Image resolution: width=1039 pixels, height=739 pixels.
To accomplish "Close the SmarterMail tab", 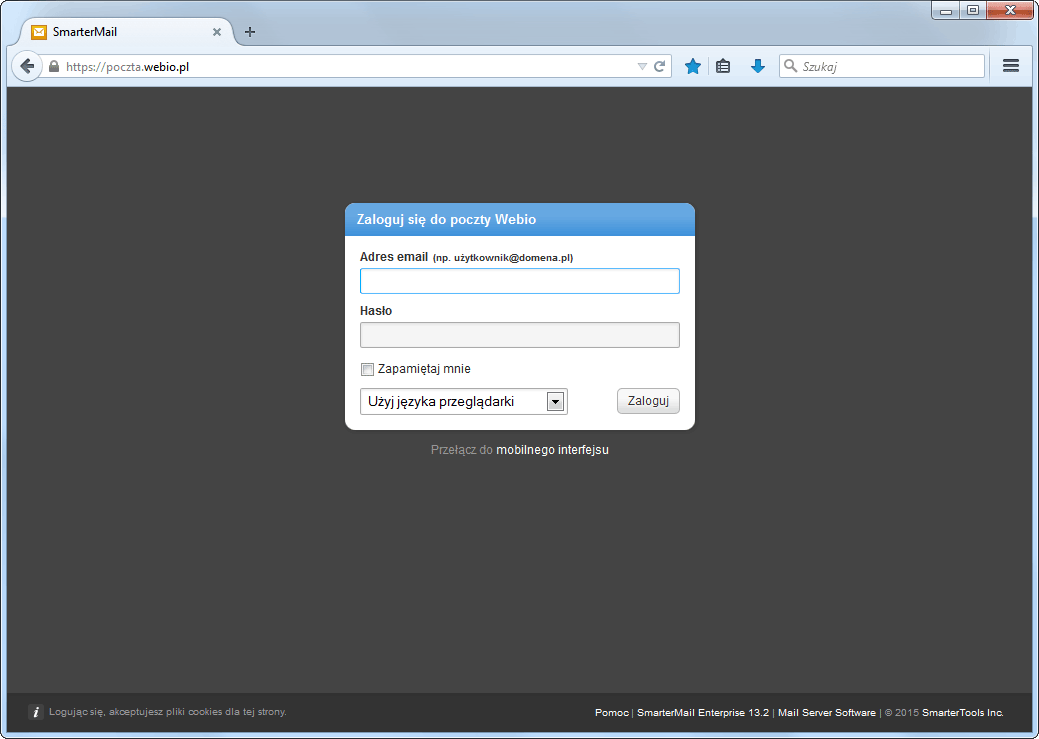I will pos(217,32).
